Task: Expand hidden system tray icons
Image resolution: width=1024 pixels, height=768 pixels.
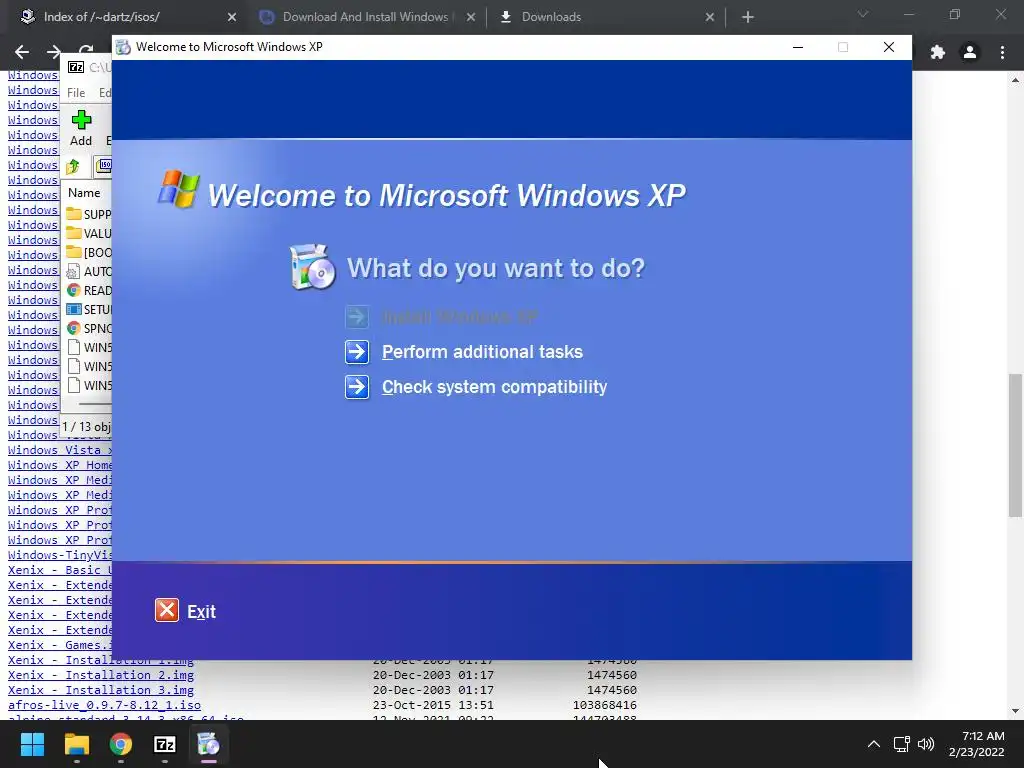Action: click(874, 744)
